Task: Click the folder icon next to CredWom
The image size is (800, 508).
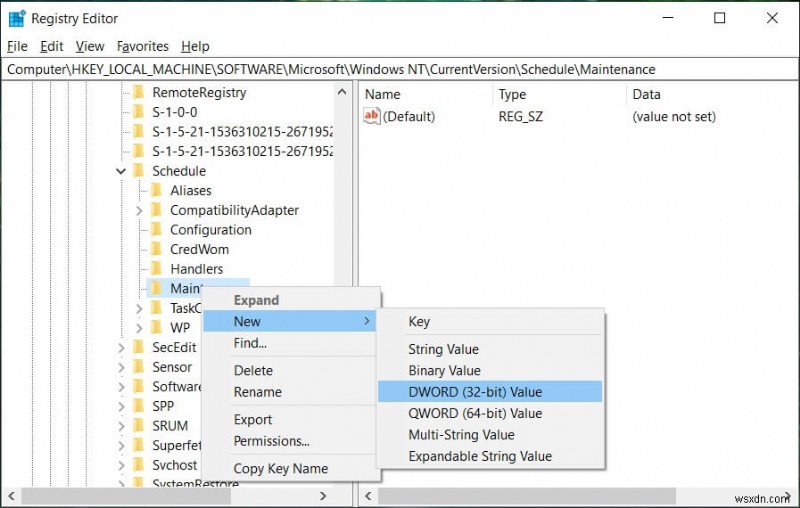Action: coord(156,249)
